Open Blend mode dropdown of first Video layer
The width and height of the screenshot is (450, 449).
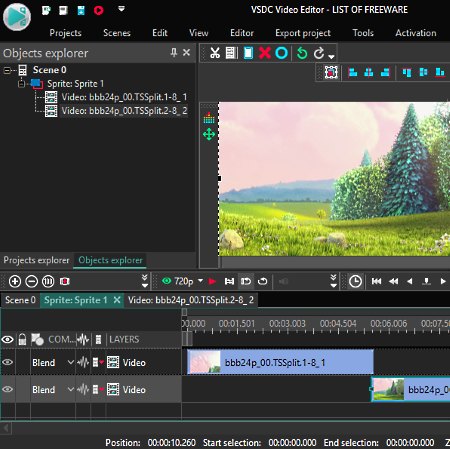click(x=70, y=362)
